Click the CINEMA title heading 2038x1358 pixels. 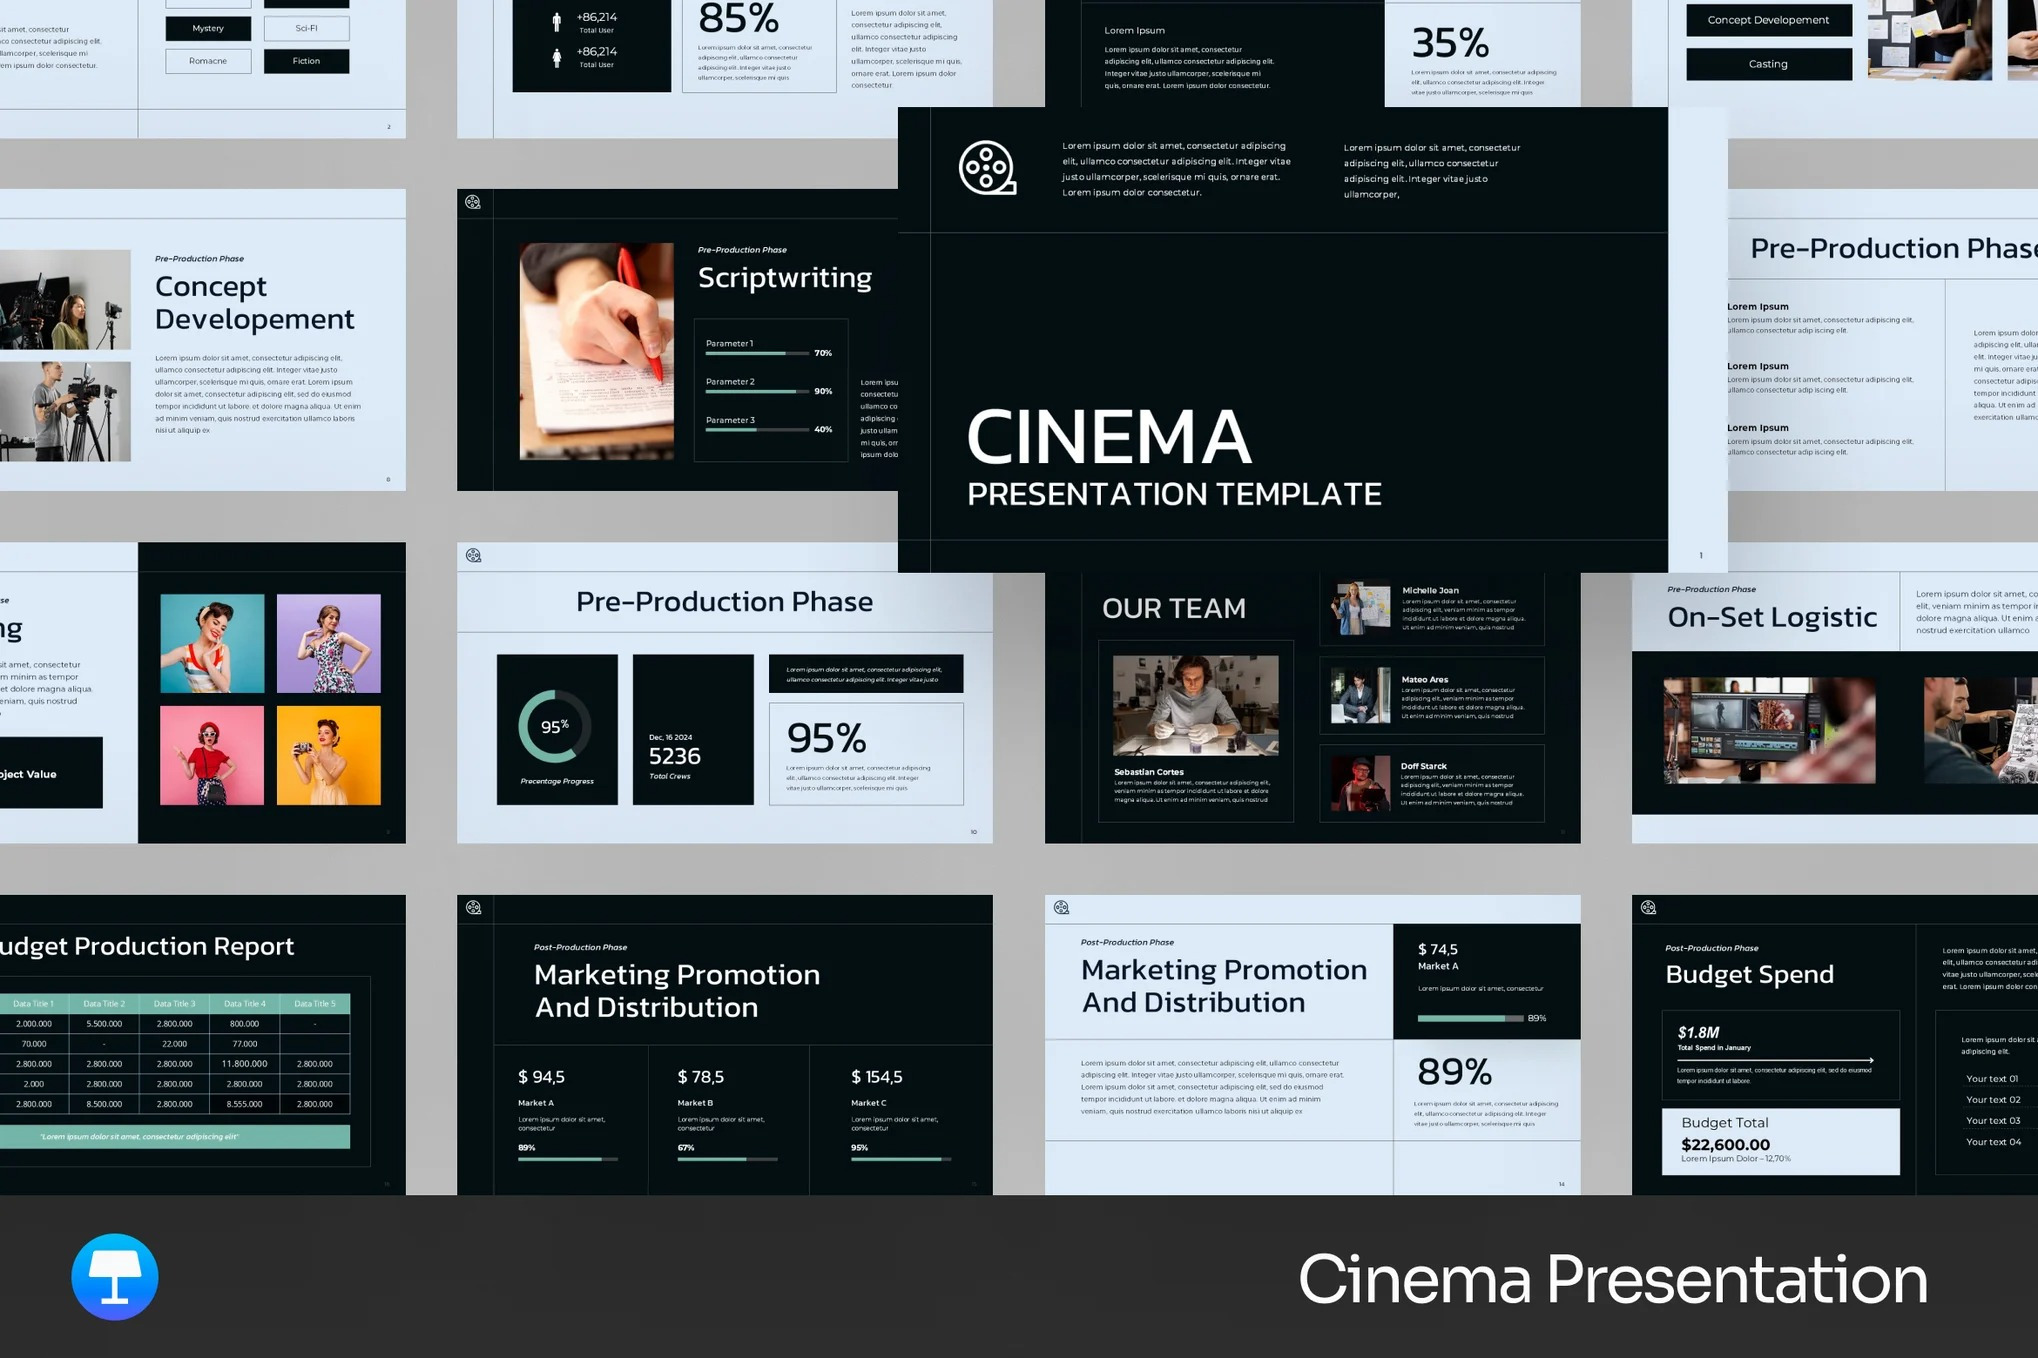[1108, 438]
